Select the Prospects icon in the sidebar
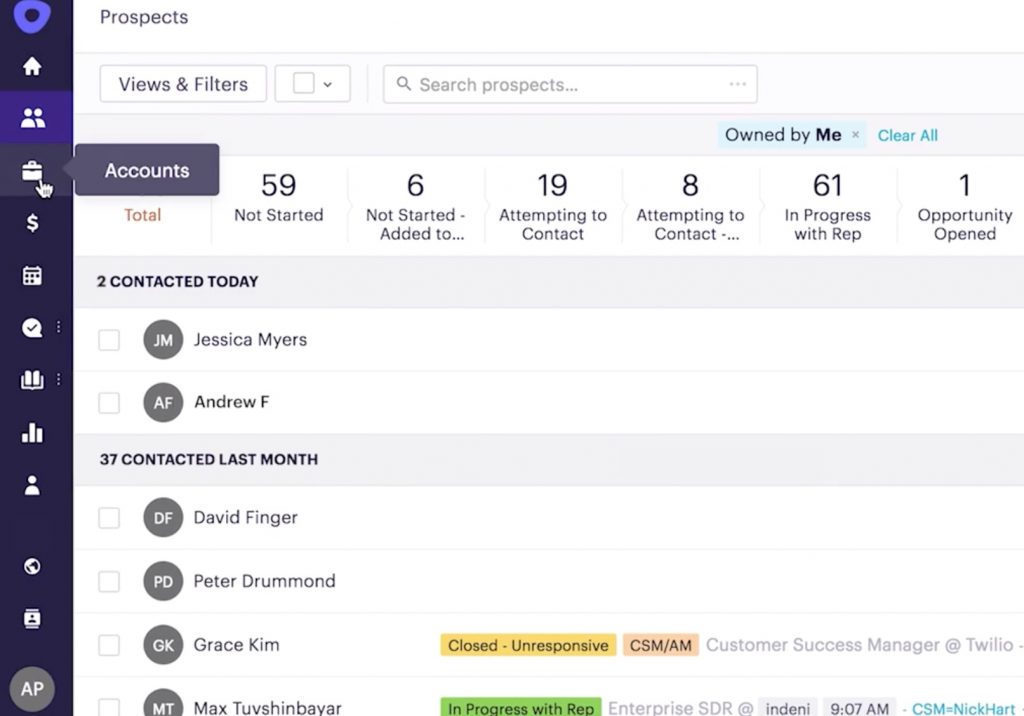This screenshot has height=716, width=1024. pos(33,117)
